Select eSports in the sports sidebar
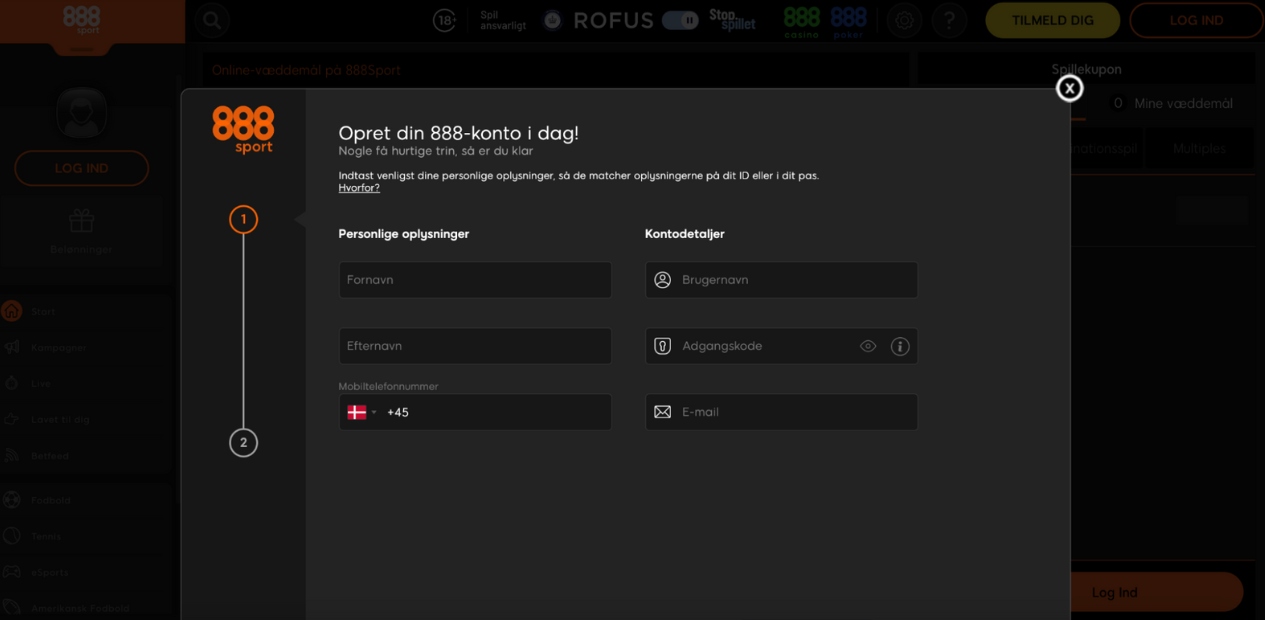Screen dimensions: 1265x620 click(50, 572)
